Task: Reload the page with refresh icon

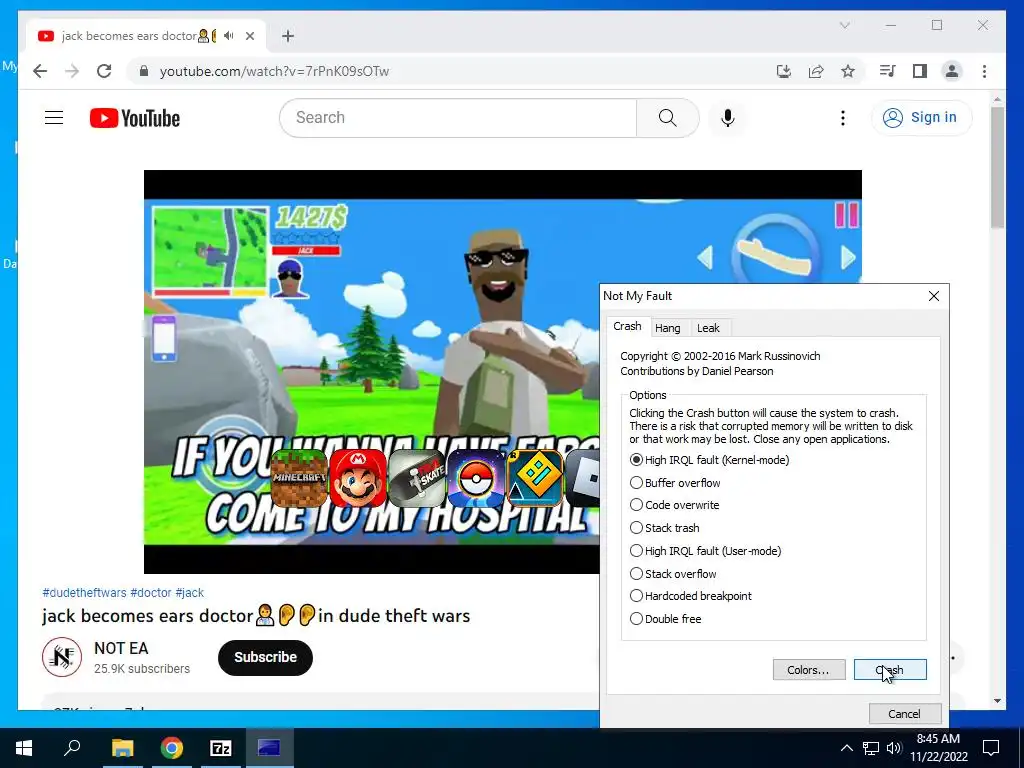Action: point(104,71)
